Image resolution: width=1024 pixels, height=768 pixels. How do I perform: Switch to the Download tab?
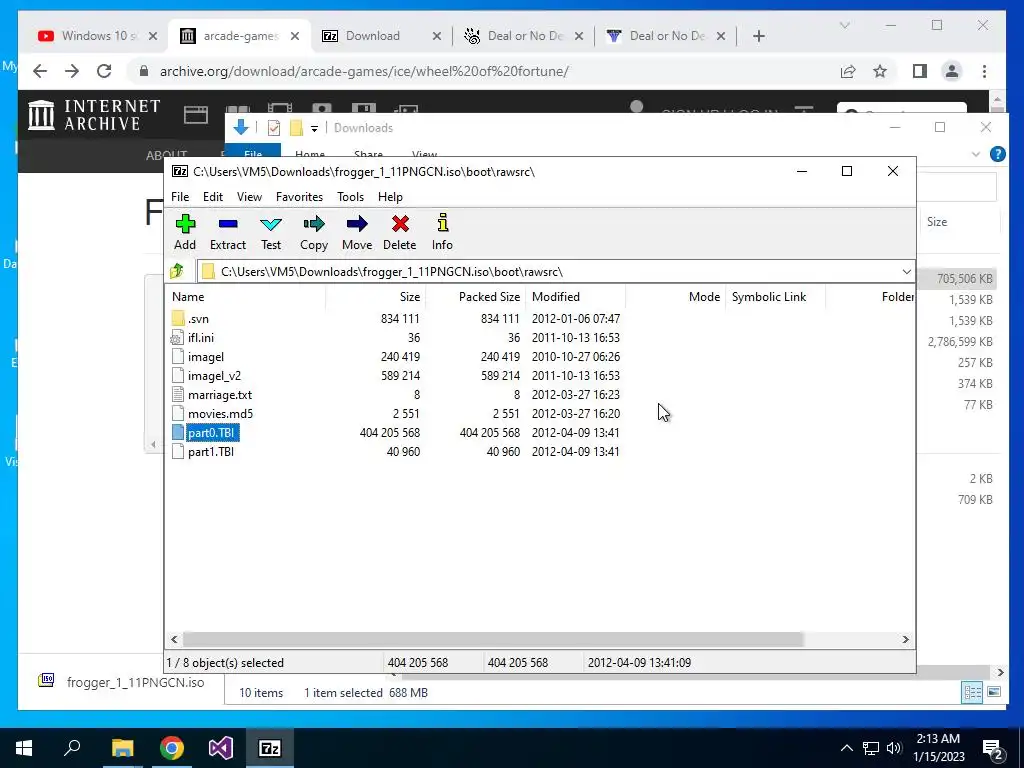pyautogui.click(x=381, y=36)
